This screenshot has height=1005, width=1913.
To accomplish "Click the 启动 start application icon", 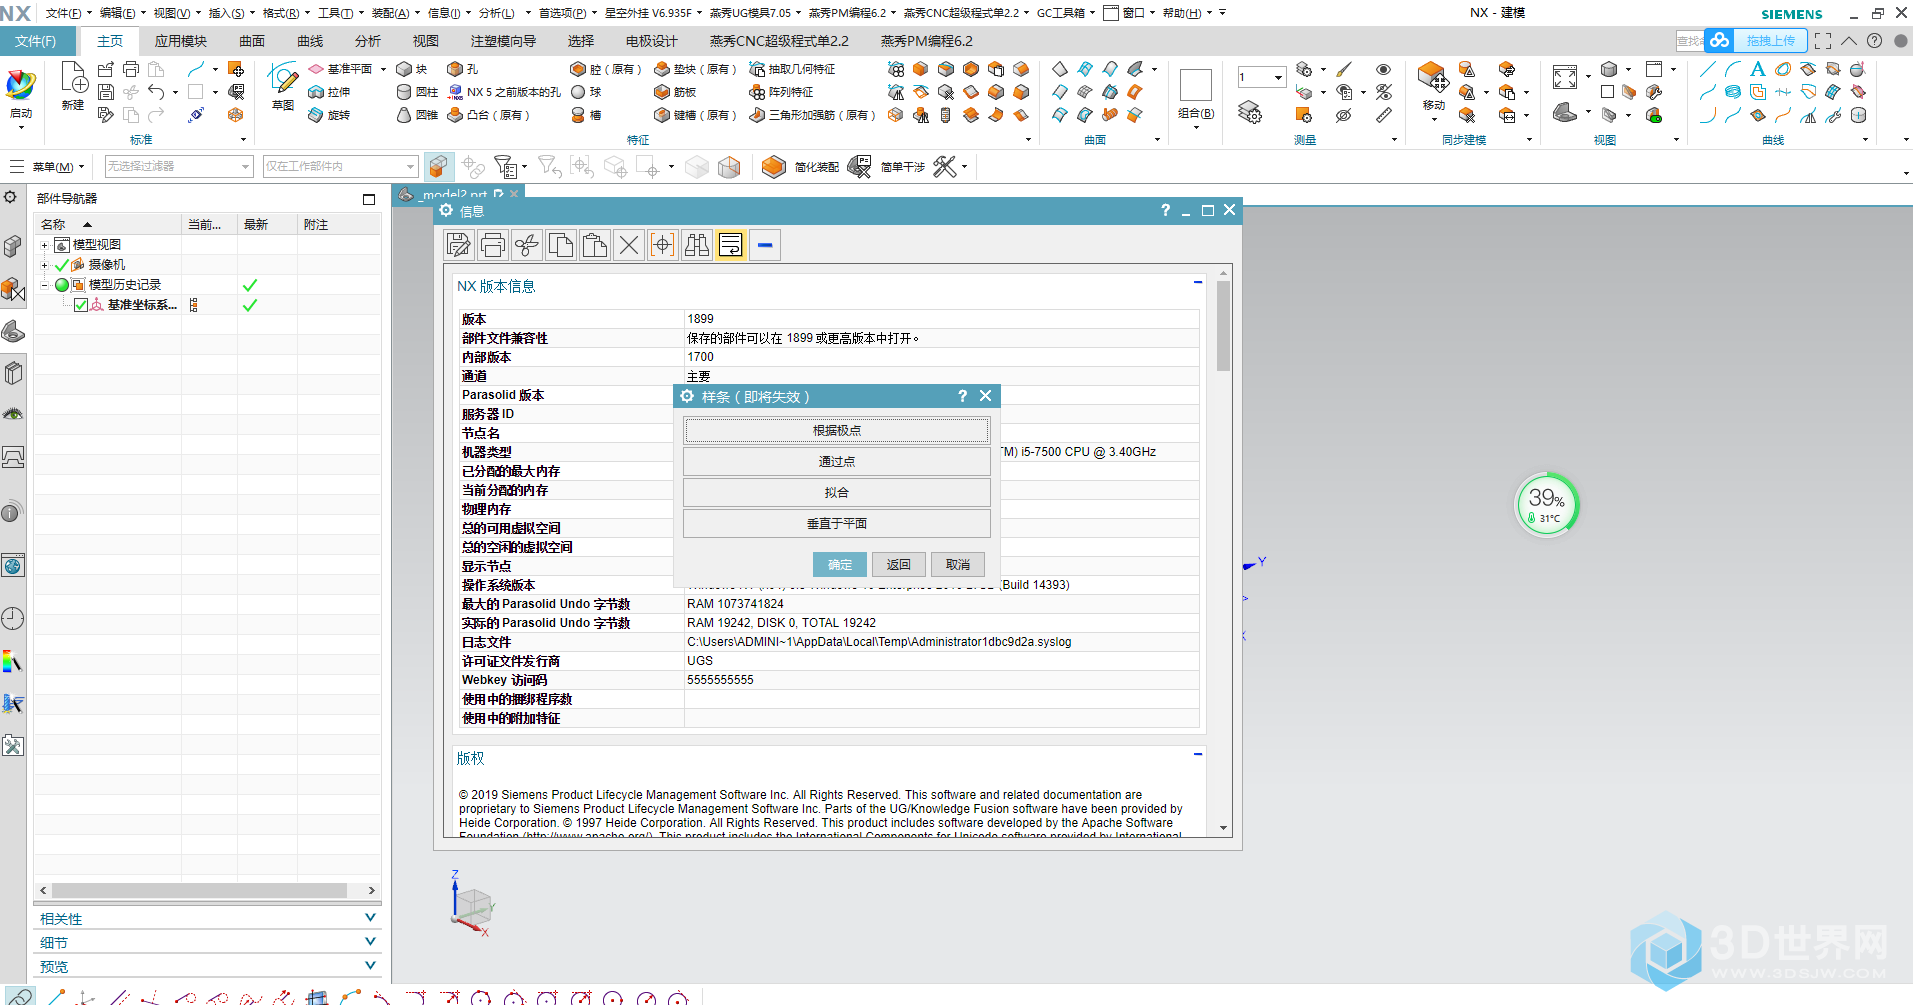I will coord(21,94).
